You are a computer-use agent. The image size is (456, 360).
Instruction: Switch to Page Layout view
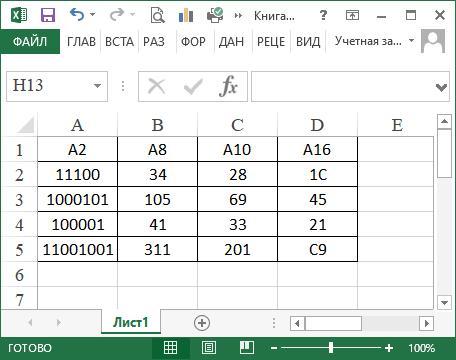tap(209, 348)
